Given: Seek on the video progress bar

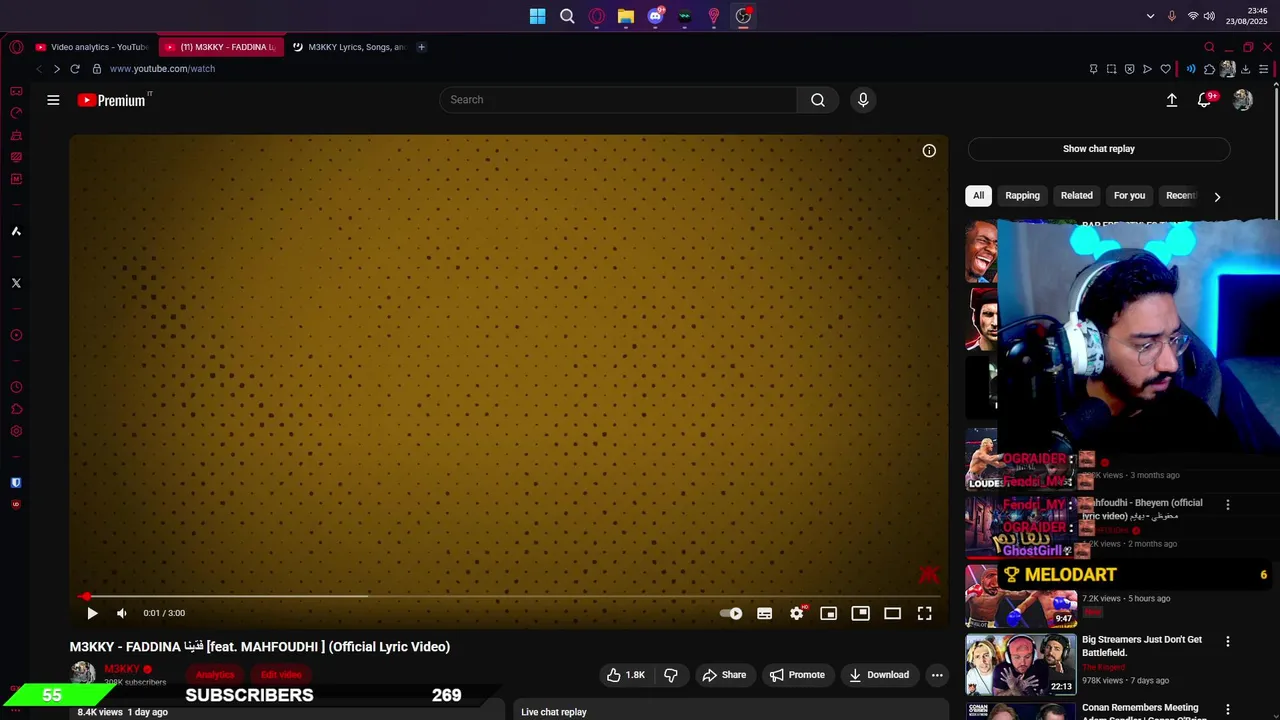Looking at the screenshot, I should (x=508, y=596).
